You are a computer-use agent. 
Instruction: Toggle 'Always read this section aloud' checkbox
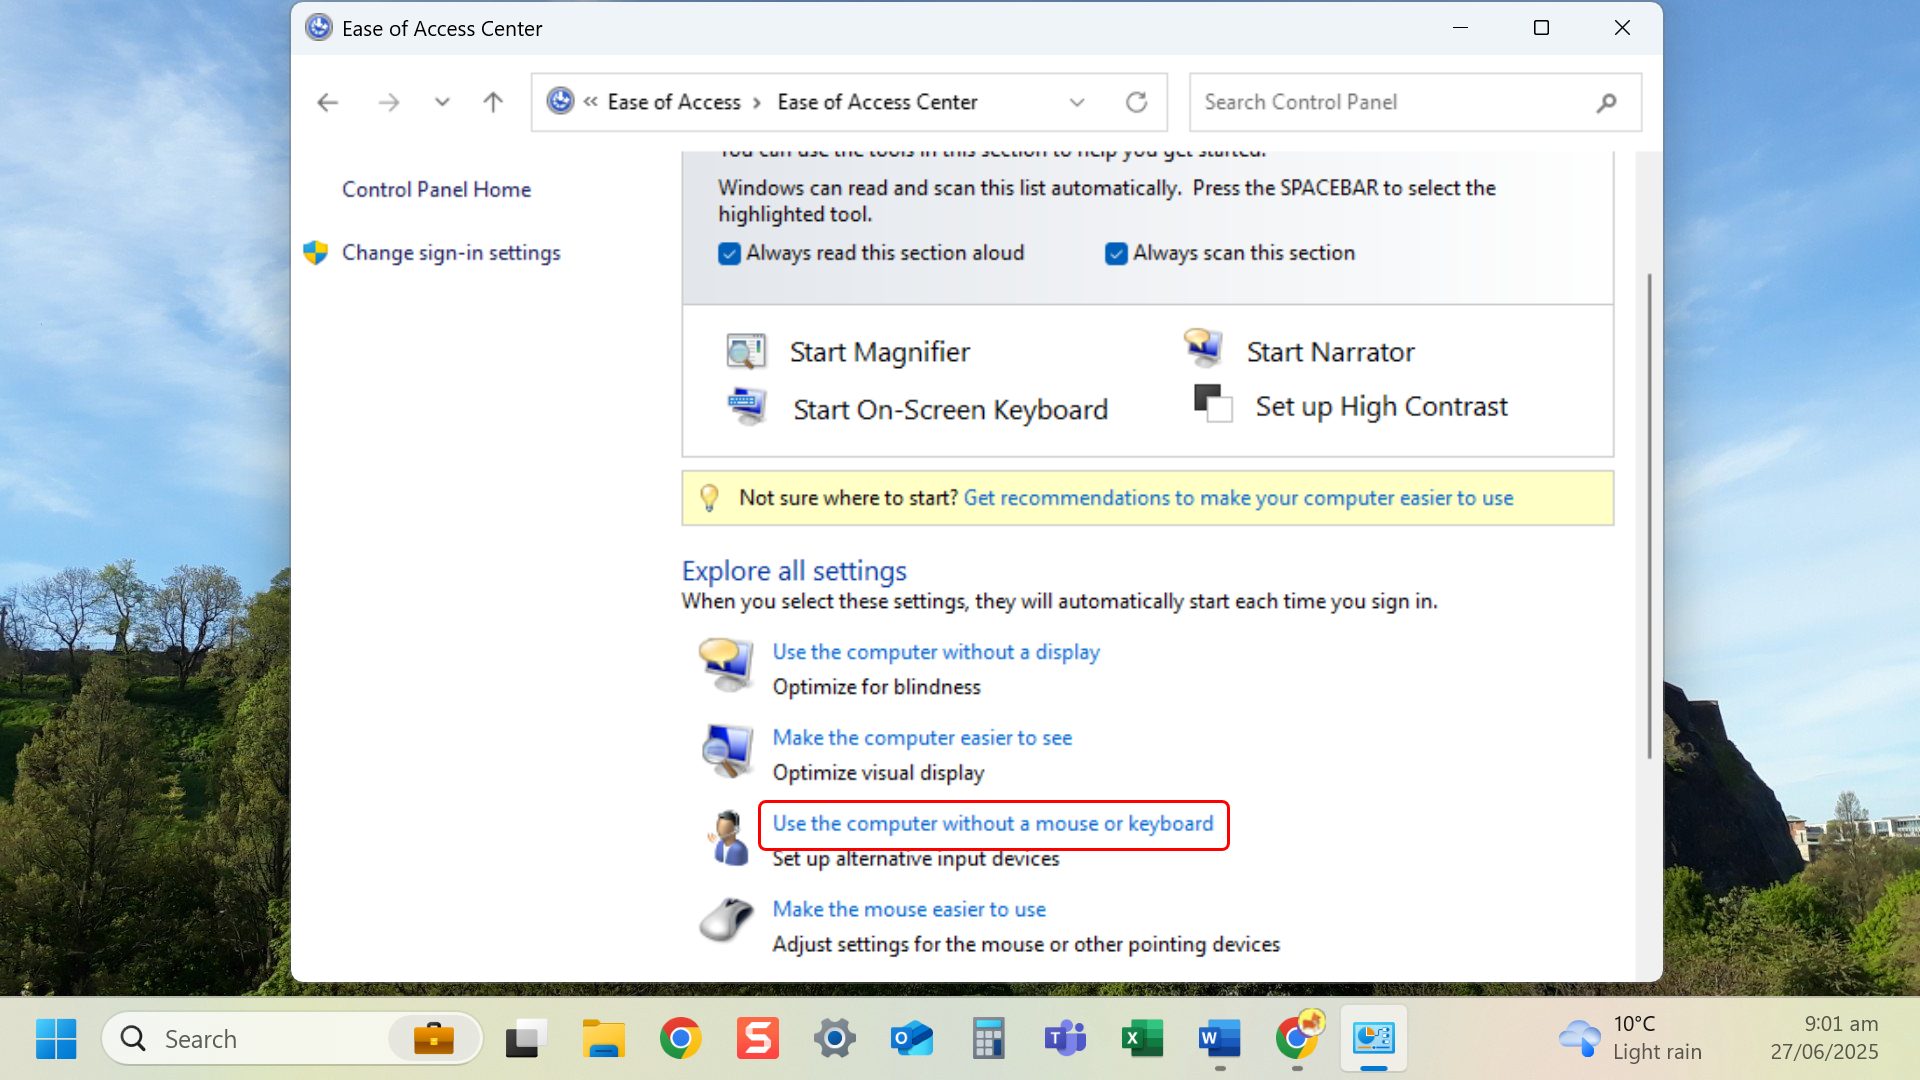point(729,254)
